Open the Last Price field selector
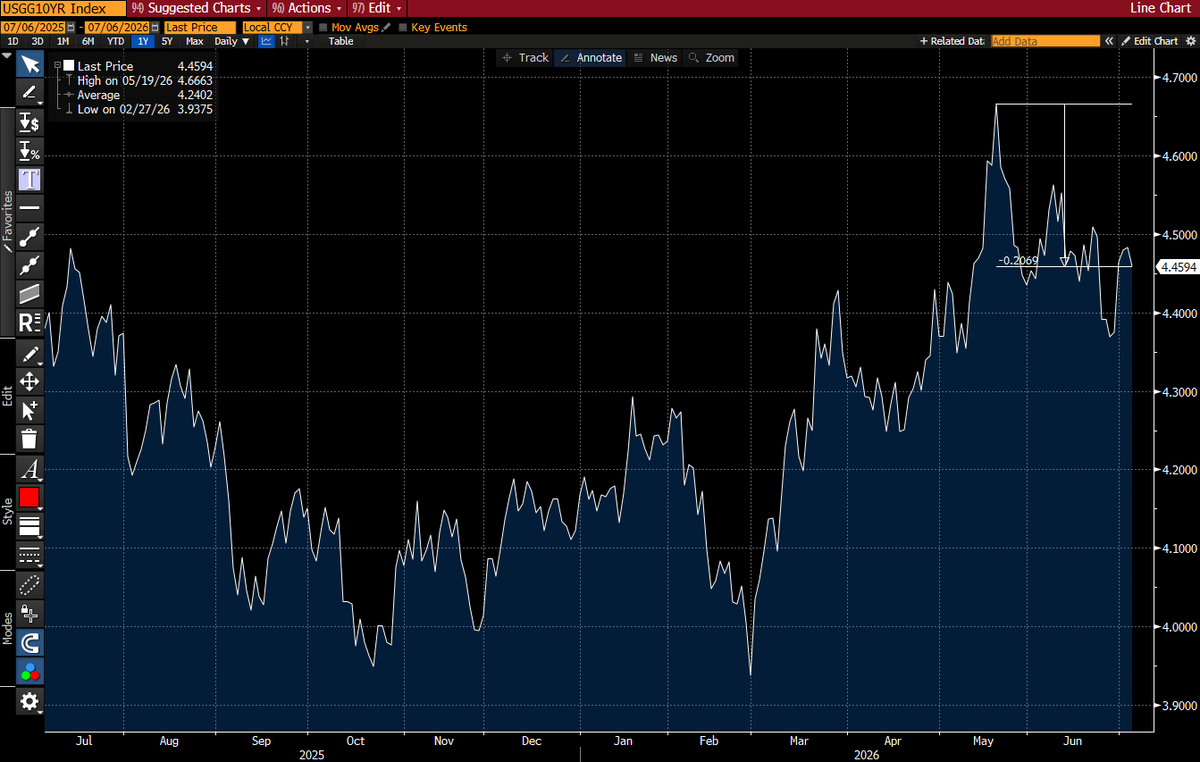The height and width of the screenshot is (762, 1200). coord(200,28)
